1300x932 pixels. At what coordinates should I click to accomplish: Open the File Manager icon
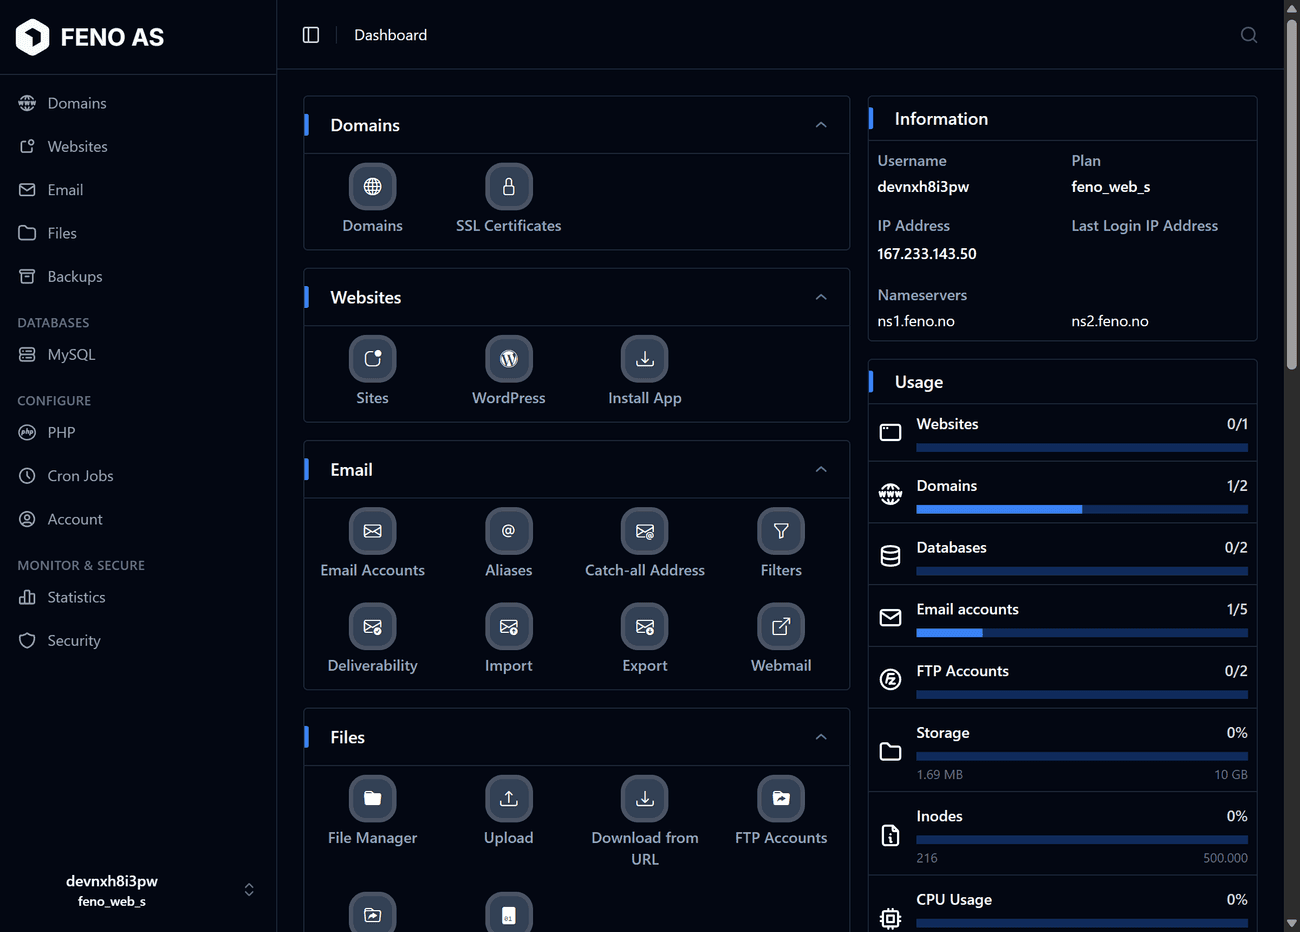click(x=372, y=799)
